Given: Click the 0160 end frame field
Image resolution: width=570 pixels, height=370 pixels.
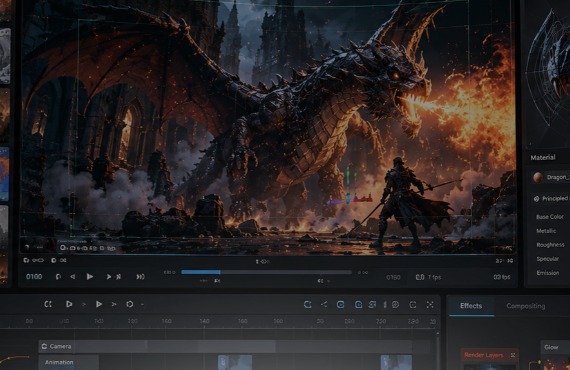Looking at the screenshot, I should click(393, 277).
